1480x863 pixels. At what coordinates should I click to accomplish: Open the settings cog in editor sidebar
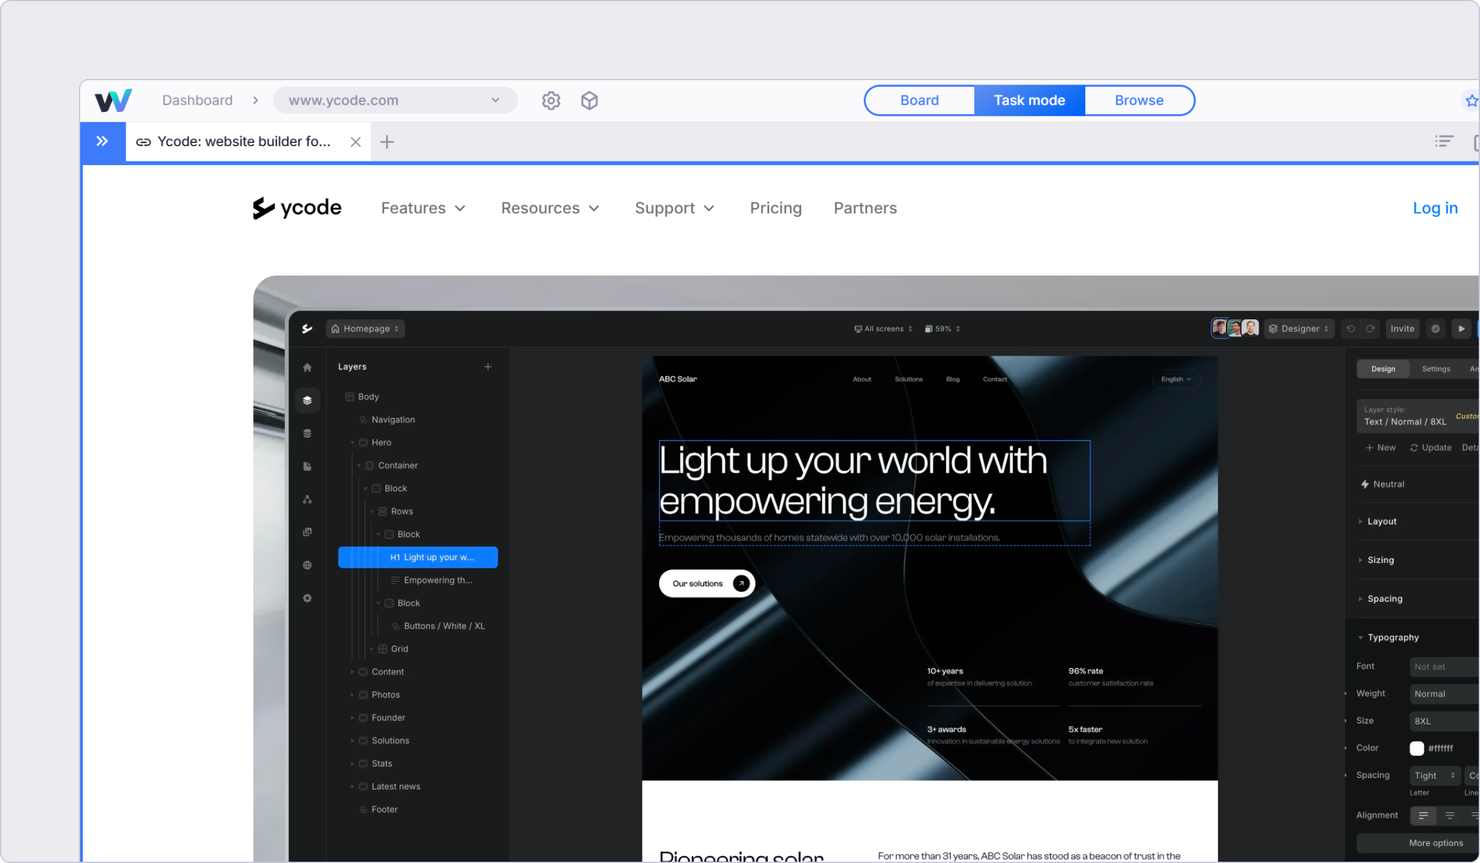click(x=307, y=598)
